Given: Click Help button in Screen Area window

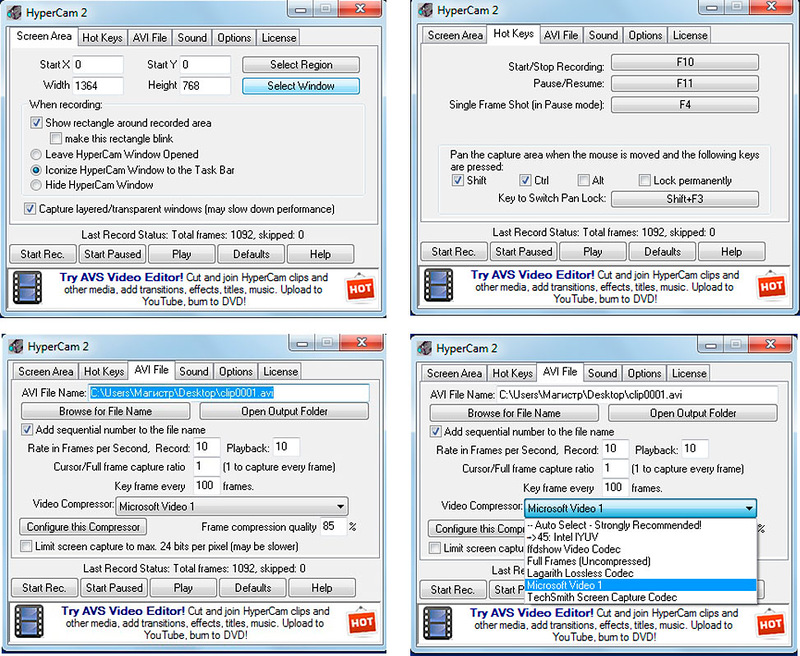Looking at the screenshot, I should tap(320, 254).
